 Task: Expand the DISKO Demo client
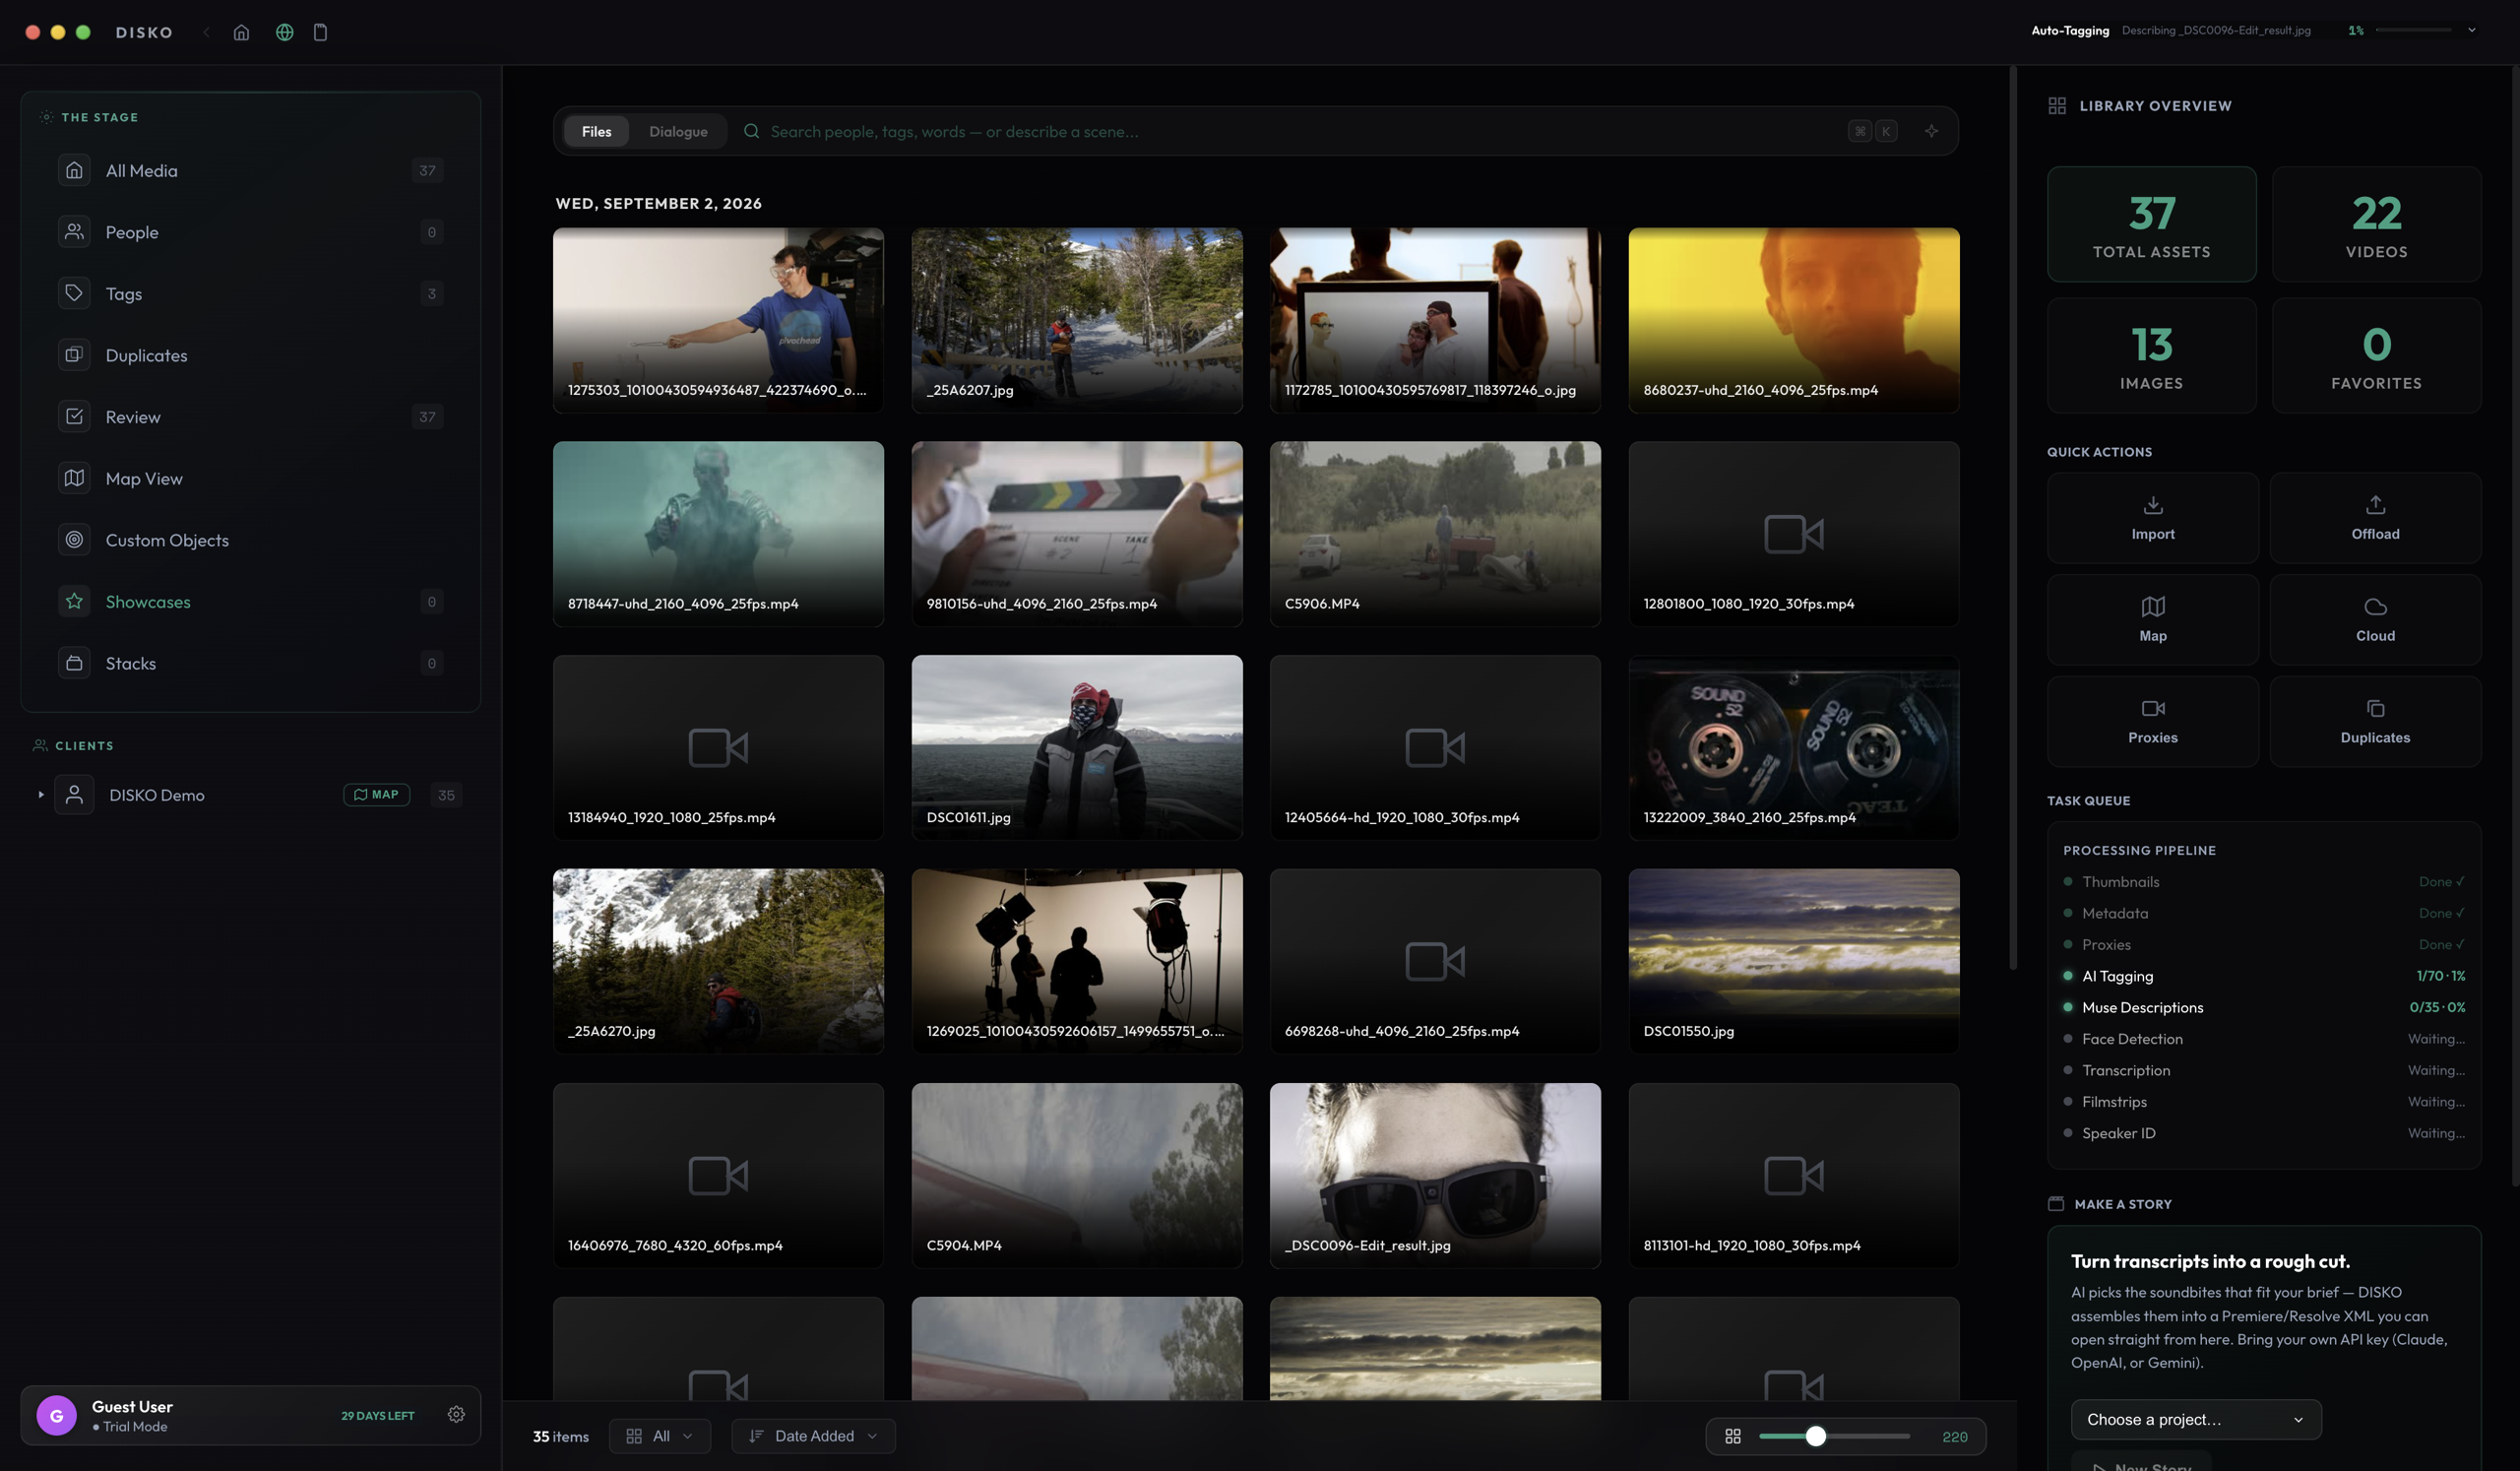(41, 795)
